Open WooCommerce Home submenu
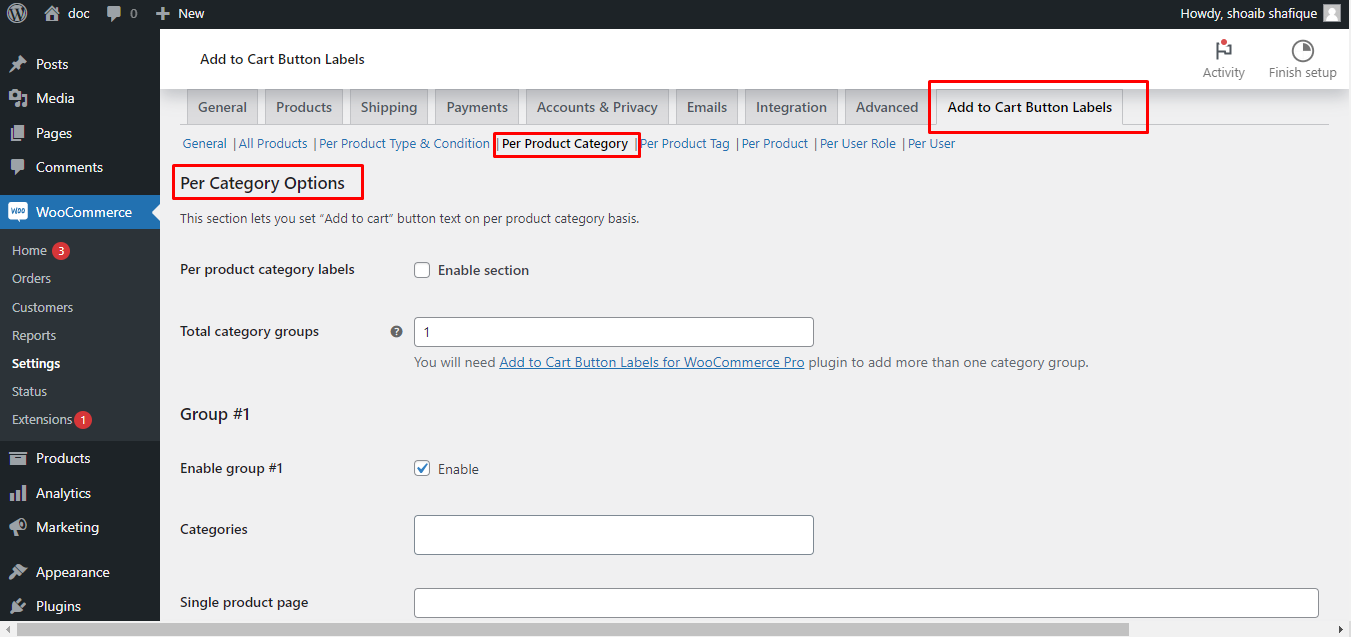The width and height of the screenshot is (1351, 637). pos(29,251)
